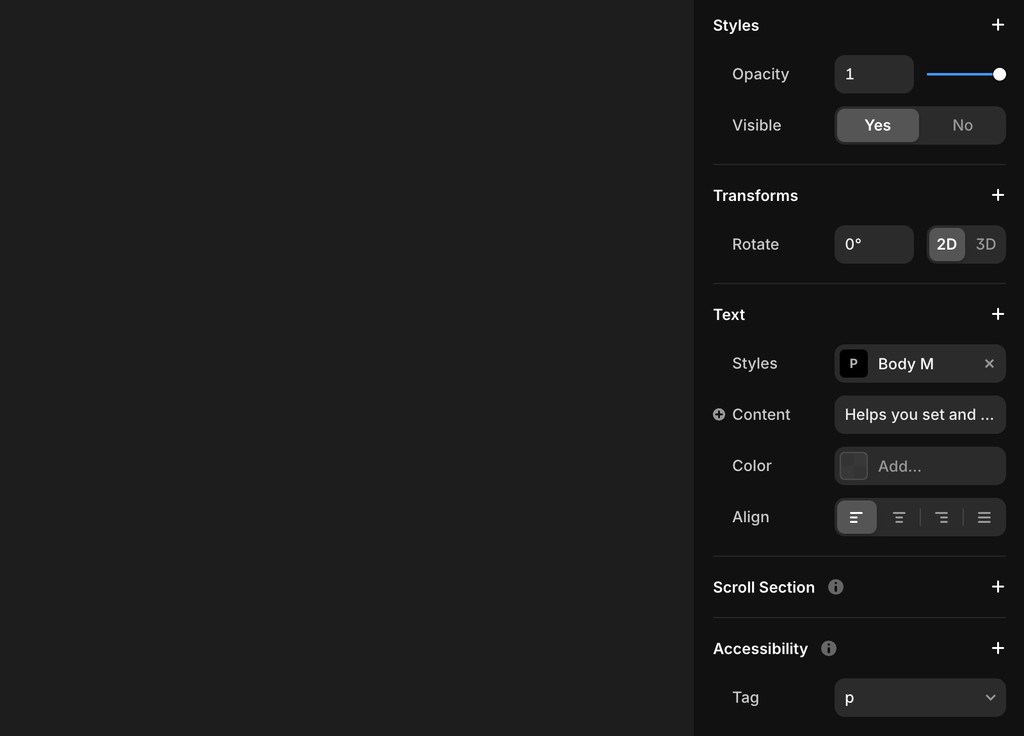The width and height of the screenshot is (1024, 736).
Task: Add a text color via Add swatch
Action: tap(854, 466)
